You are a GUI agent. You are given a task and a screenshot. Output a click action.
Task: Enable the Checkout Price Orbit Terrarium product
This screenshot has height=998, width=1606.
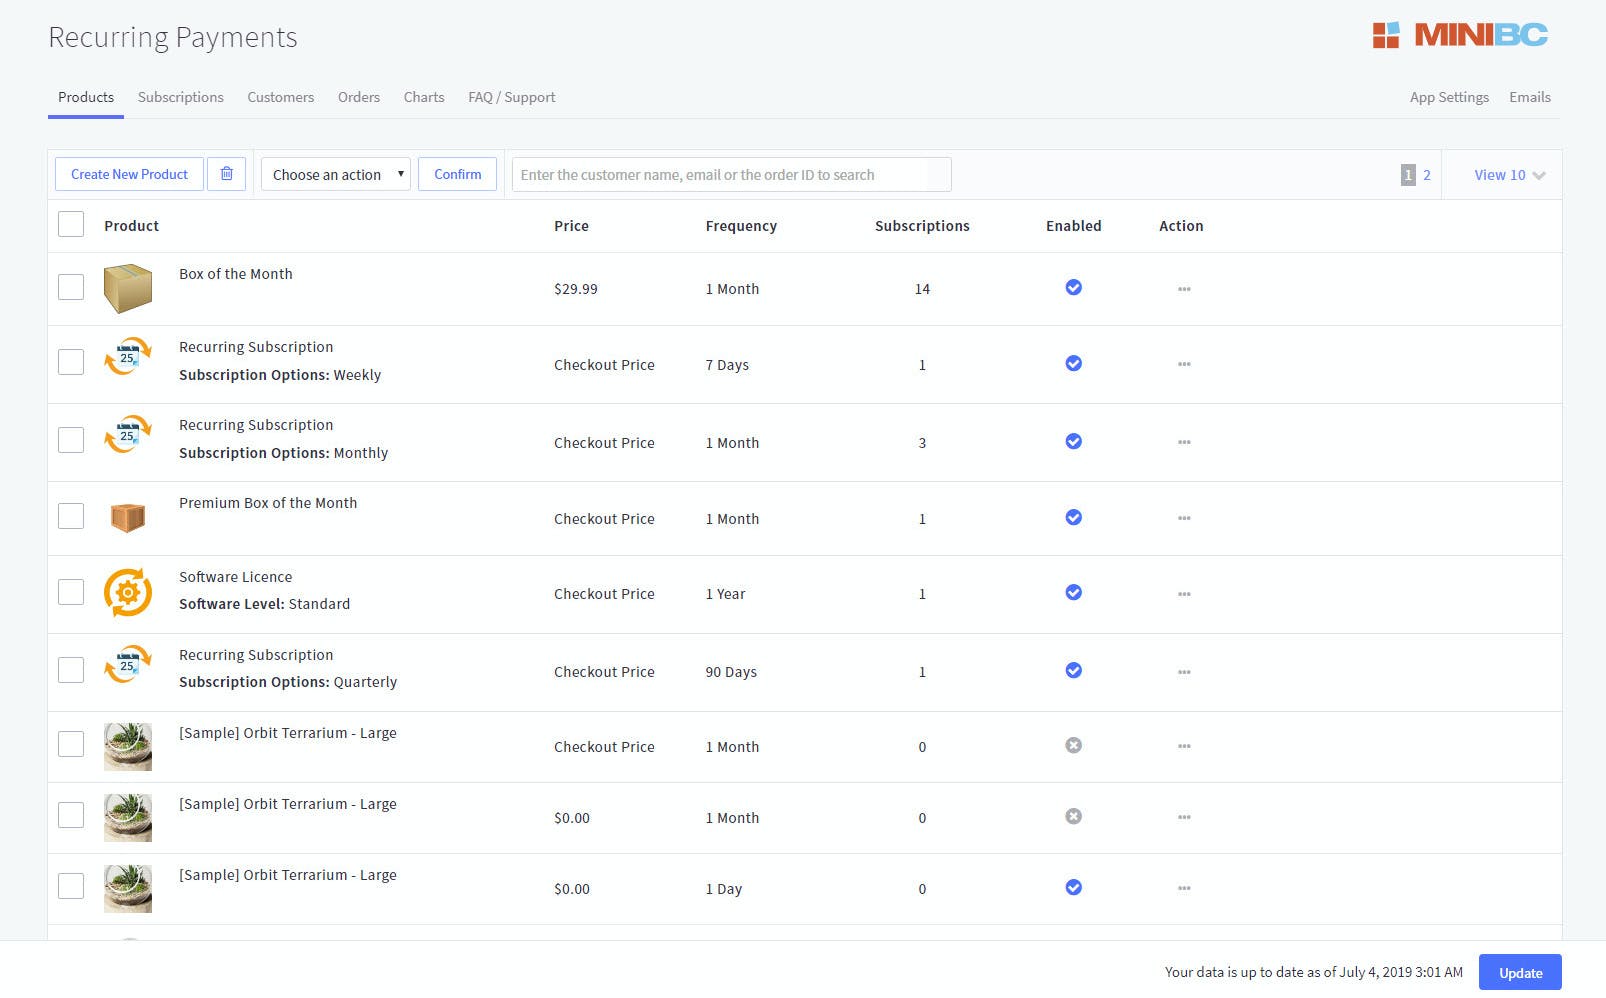pos(1073,745)
